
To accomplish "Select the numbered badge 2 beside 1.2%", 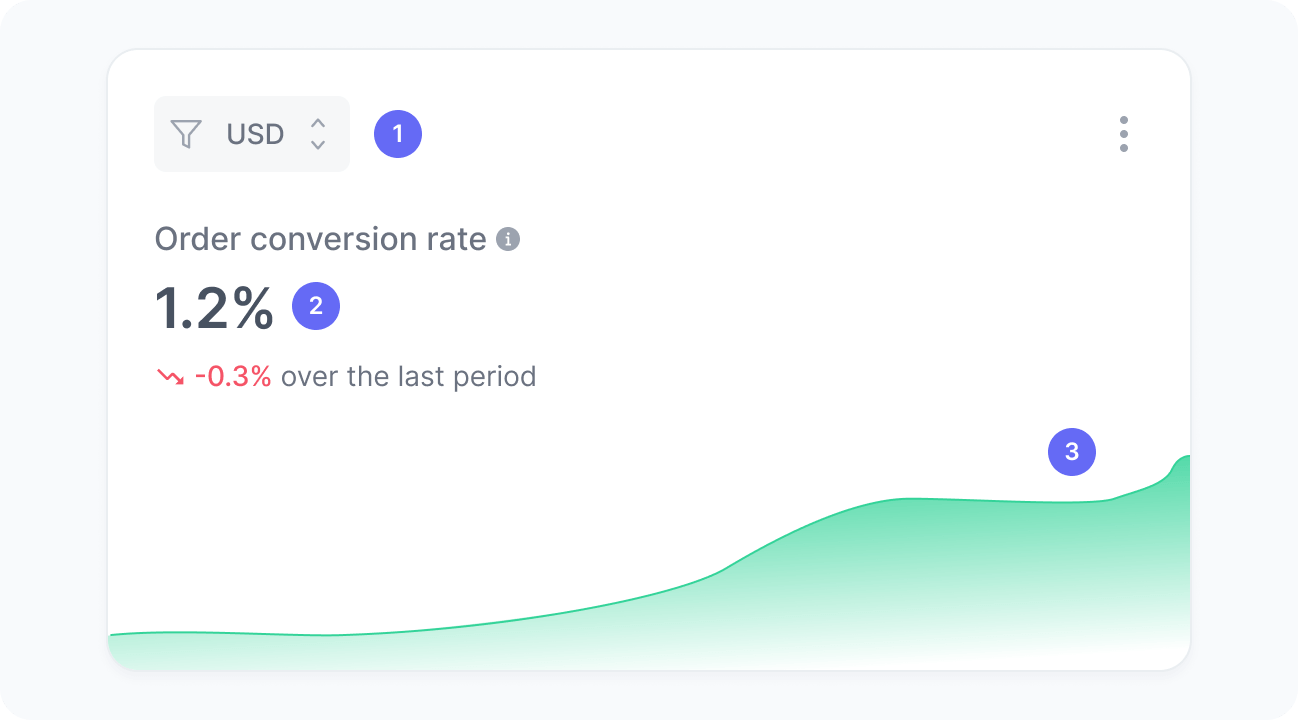I will tap(316, 305).
